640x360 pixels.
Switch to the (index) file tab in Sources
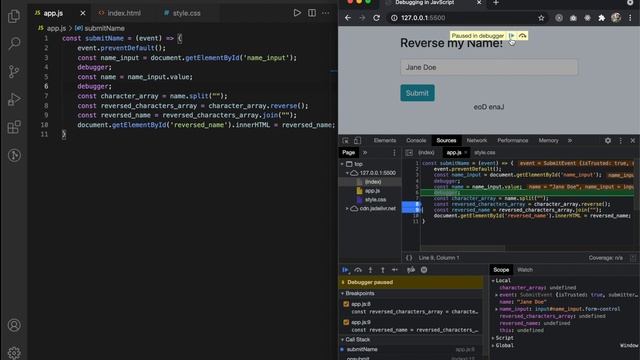pos(426,153)
